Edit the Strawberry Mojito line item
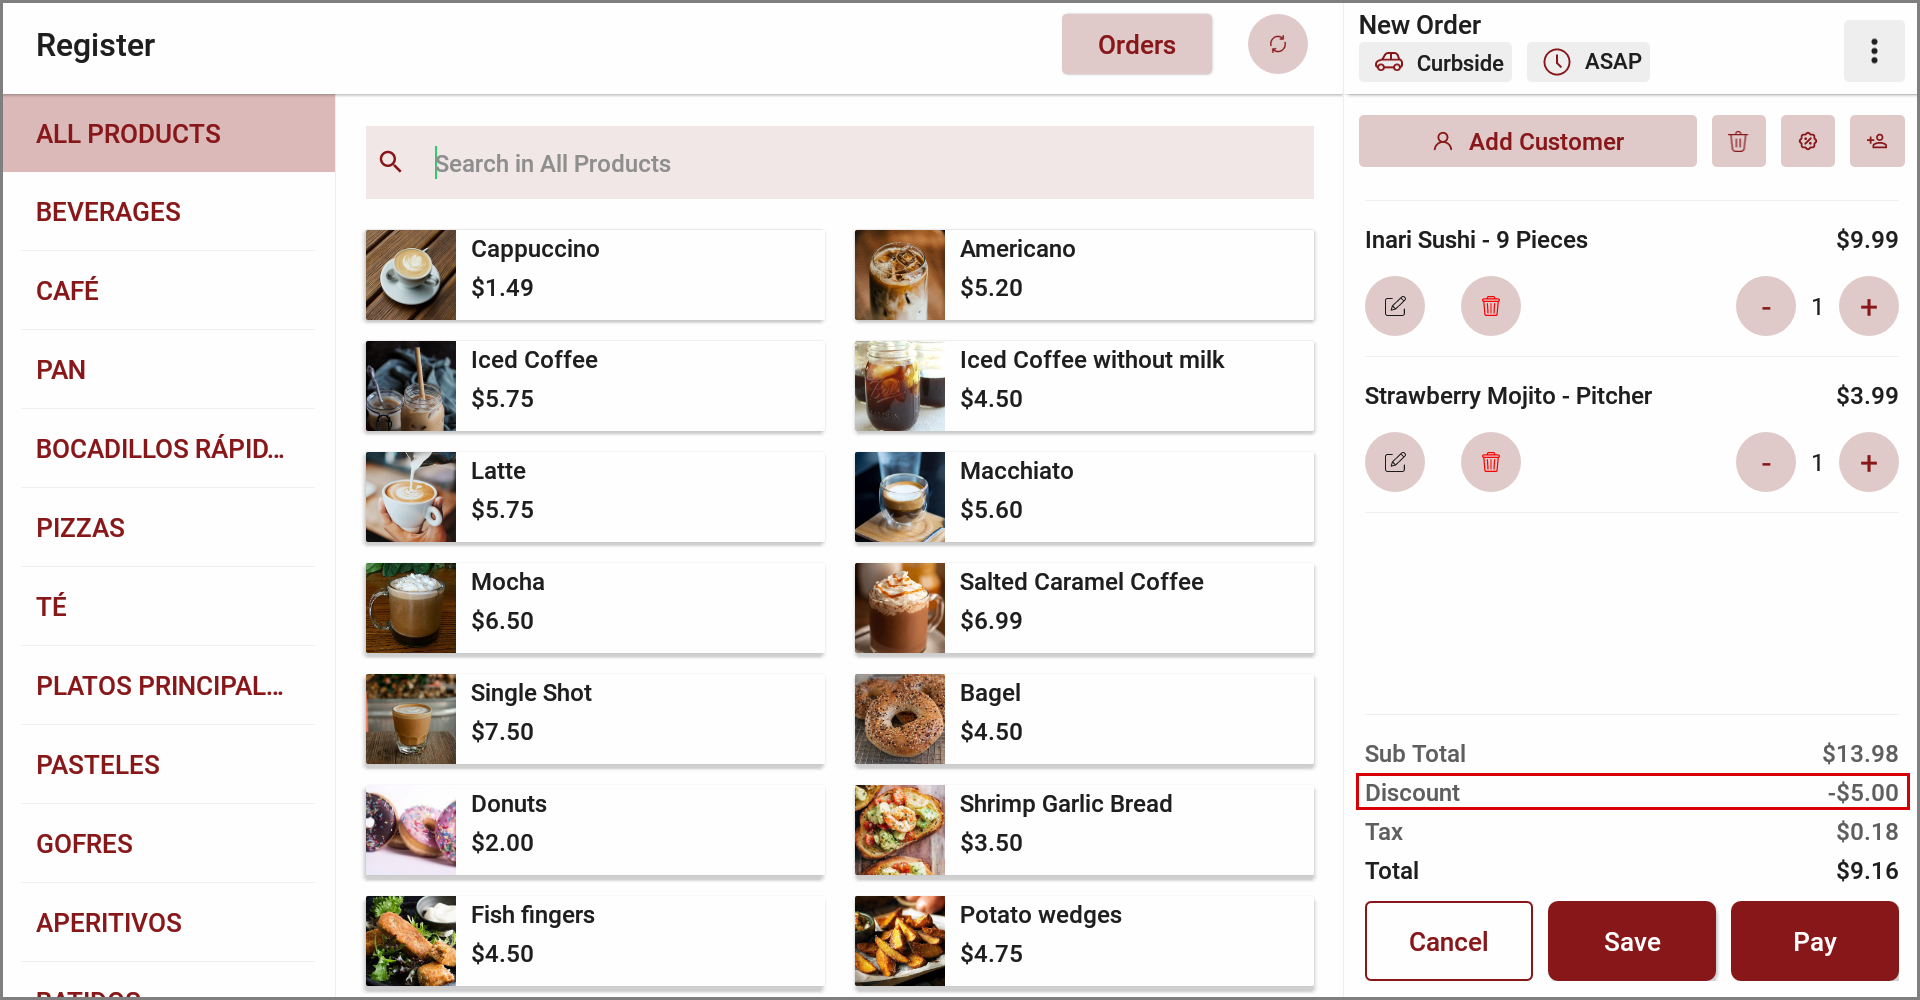The image size is (1920, 1000). (x=1394, y=462)
